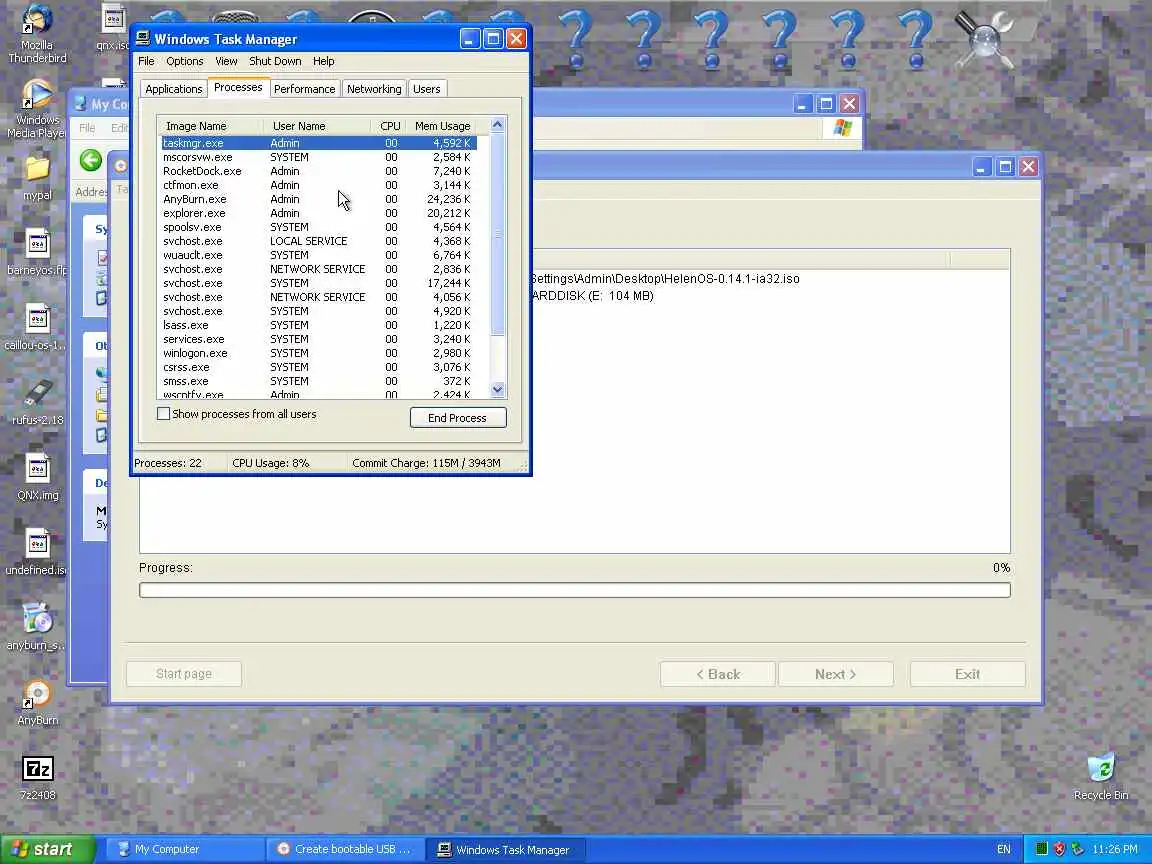1152x864 pixels.
Task: Click the AnyBurn progress bar
Action: click(x=575, y=590)
